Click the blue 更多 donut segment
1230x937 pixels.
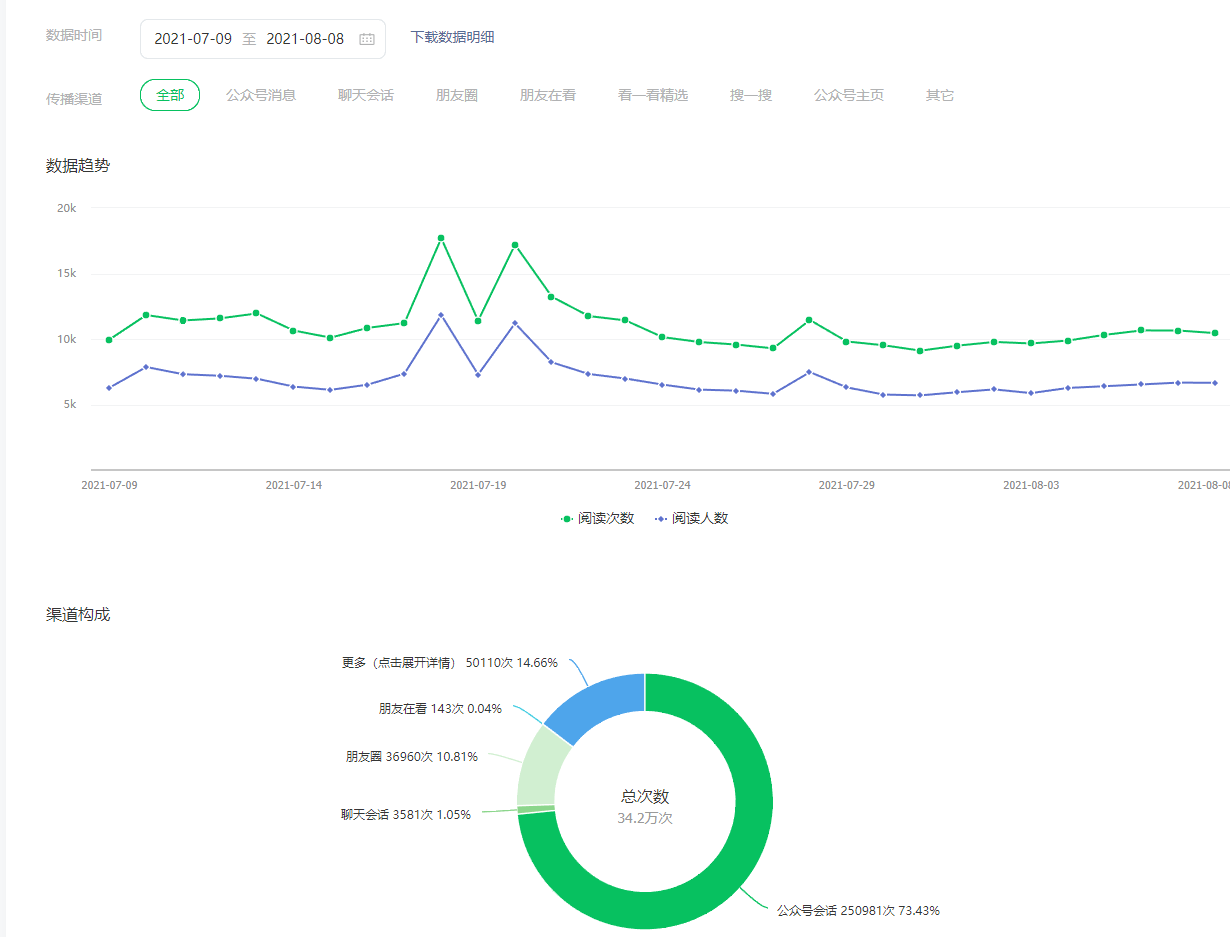[600, 705]
